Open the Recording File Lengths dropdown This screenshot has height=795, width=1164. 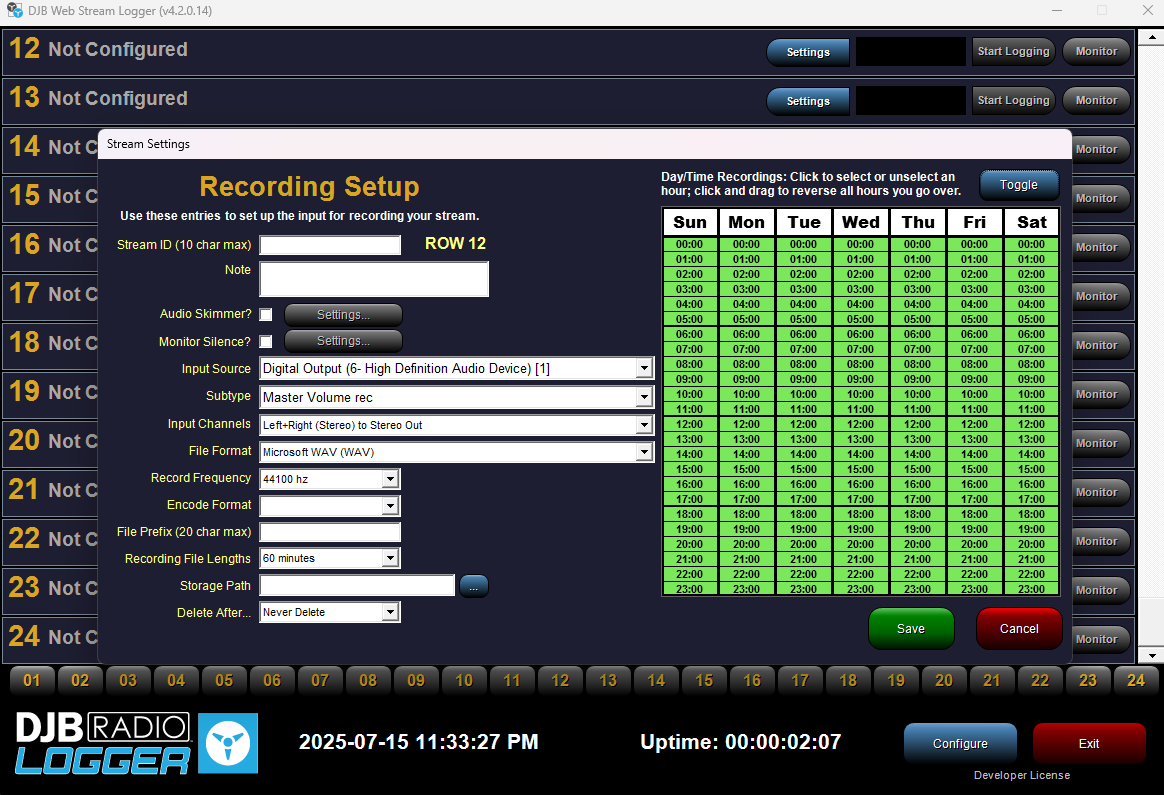(390, 558)
